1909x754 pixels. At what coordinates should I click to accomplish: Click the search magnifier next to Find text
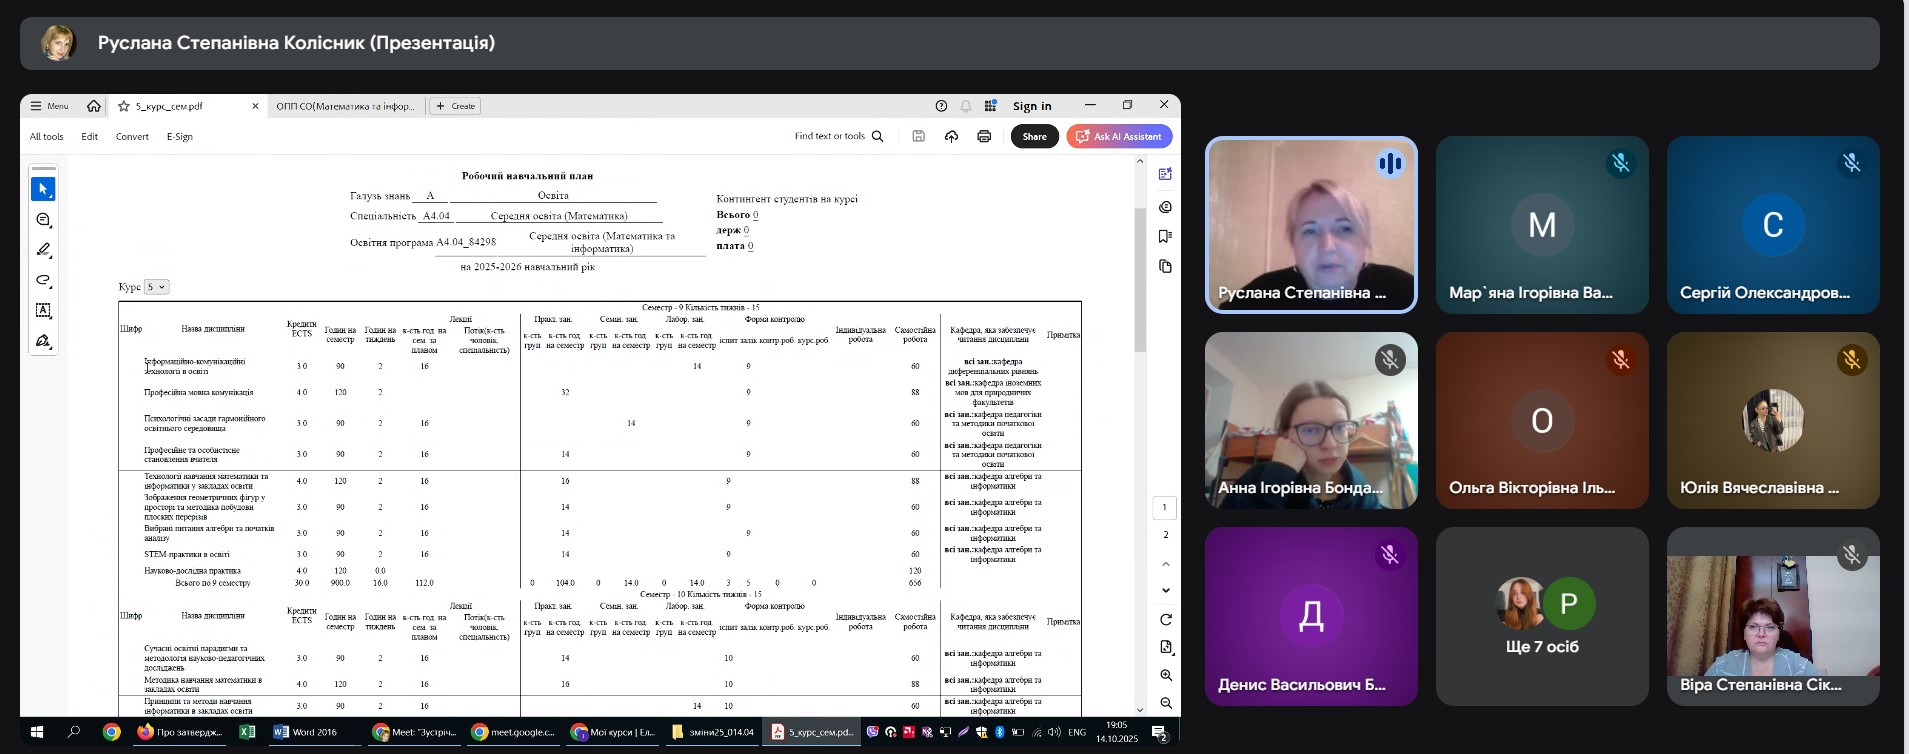coord(878,136)
